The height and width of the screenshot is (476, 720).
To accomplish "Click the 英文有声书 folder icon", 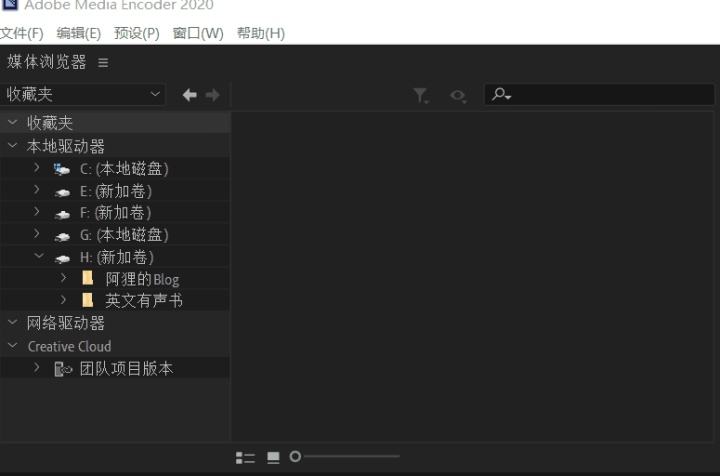I will point(87,300).
